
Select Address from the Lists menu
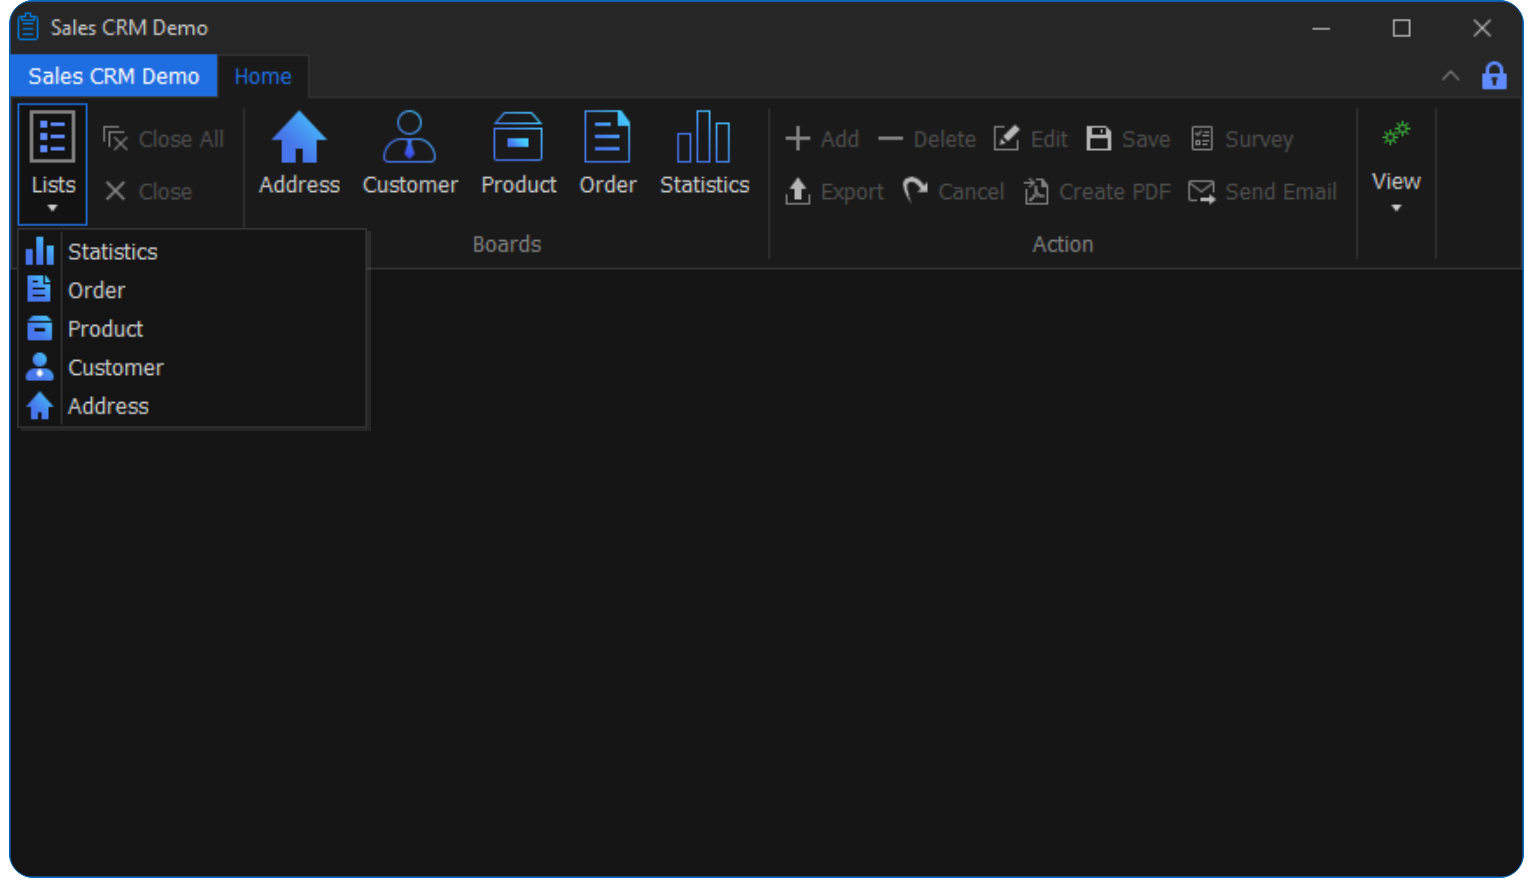click(108, 407)
